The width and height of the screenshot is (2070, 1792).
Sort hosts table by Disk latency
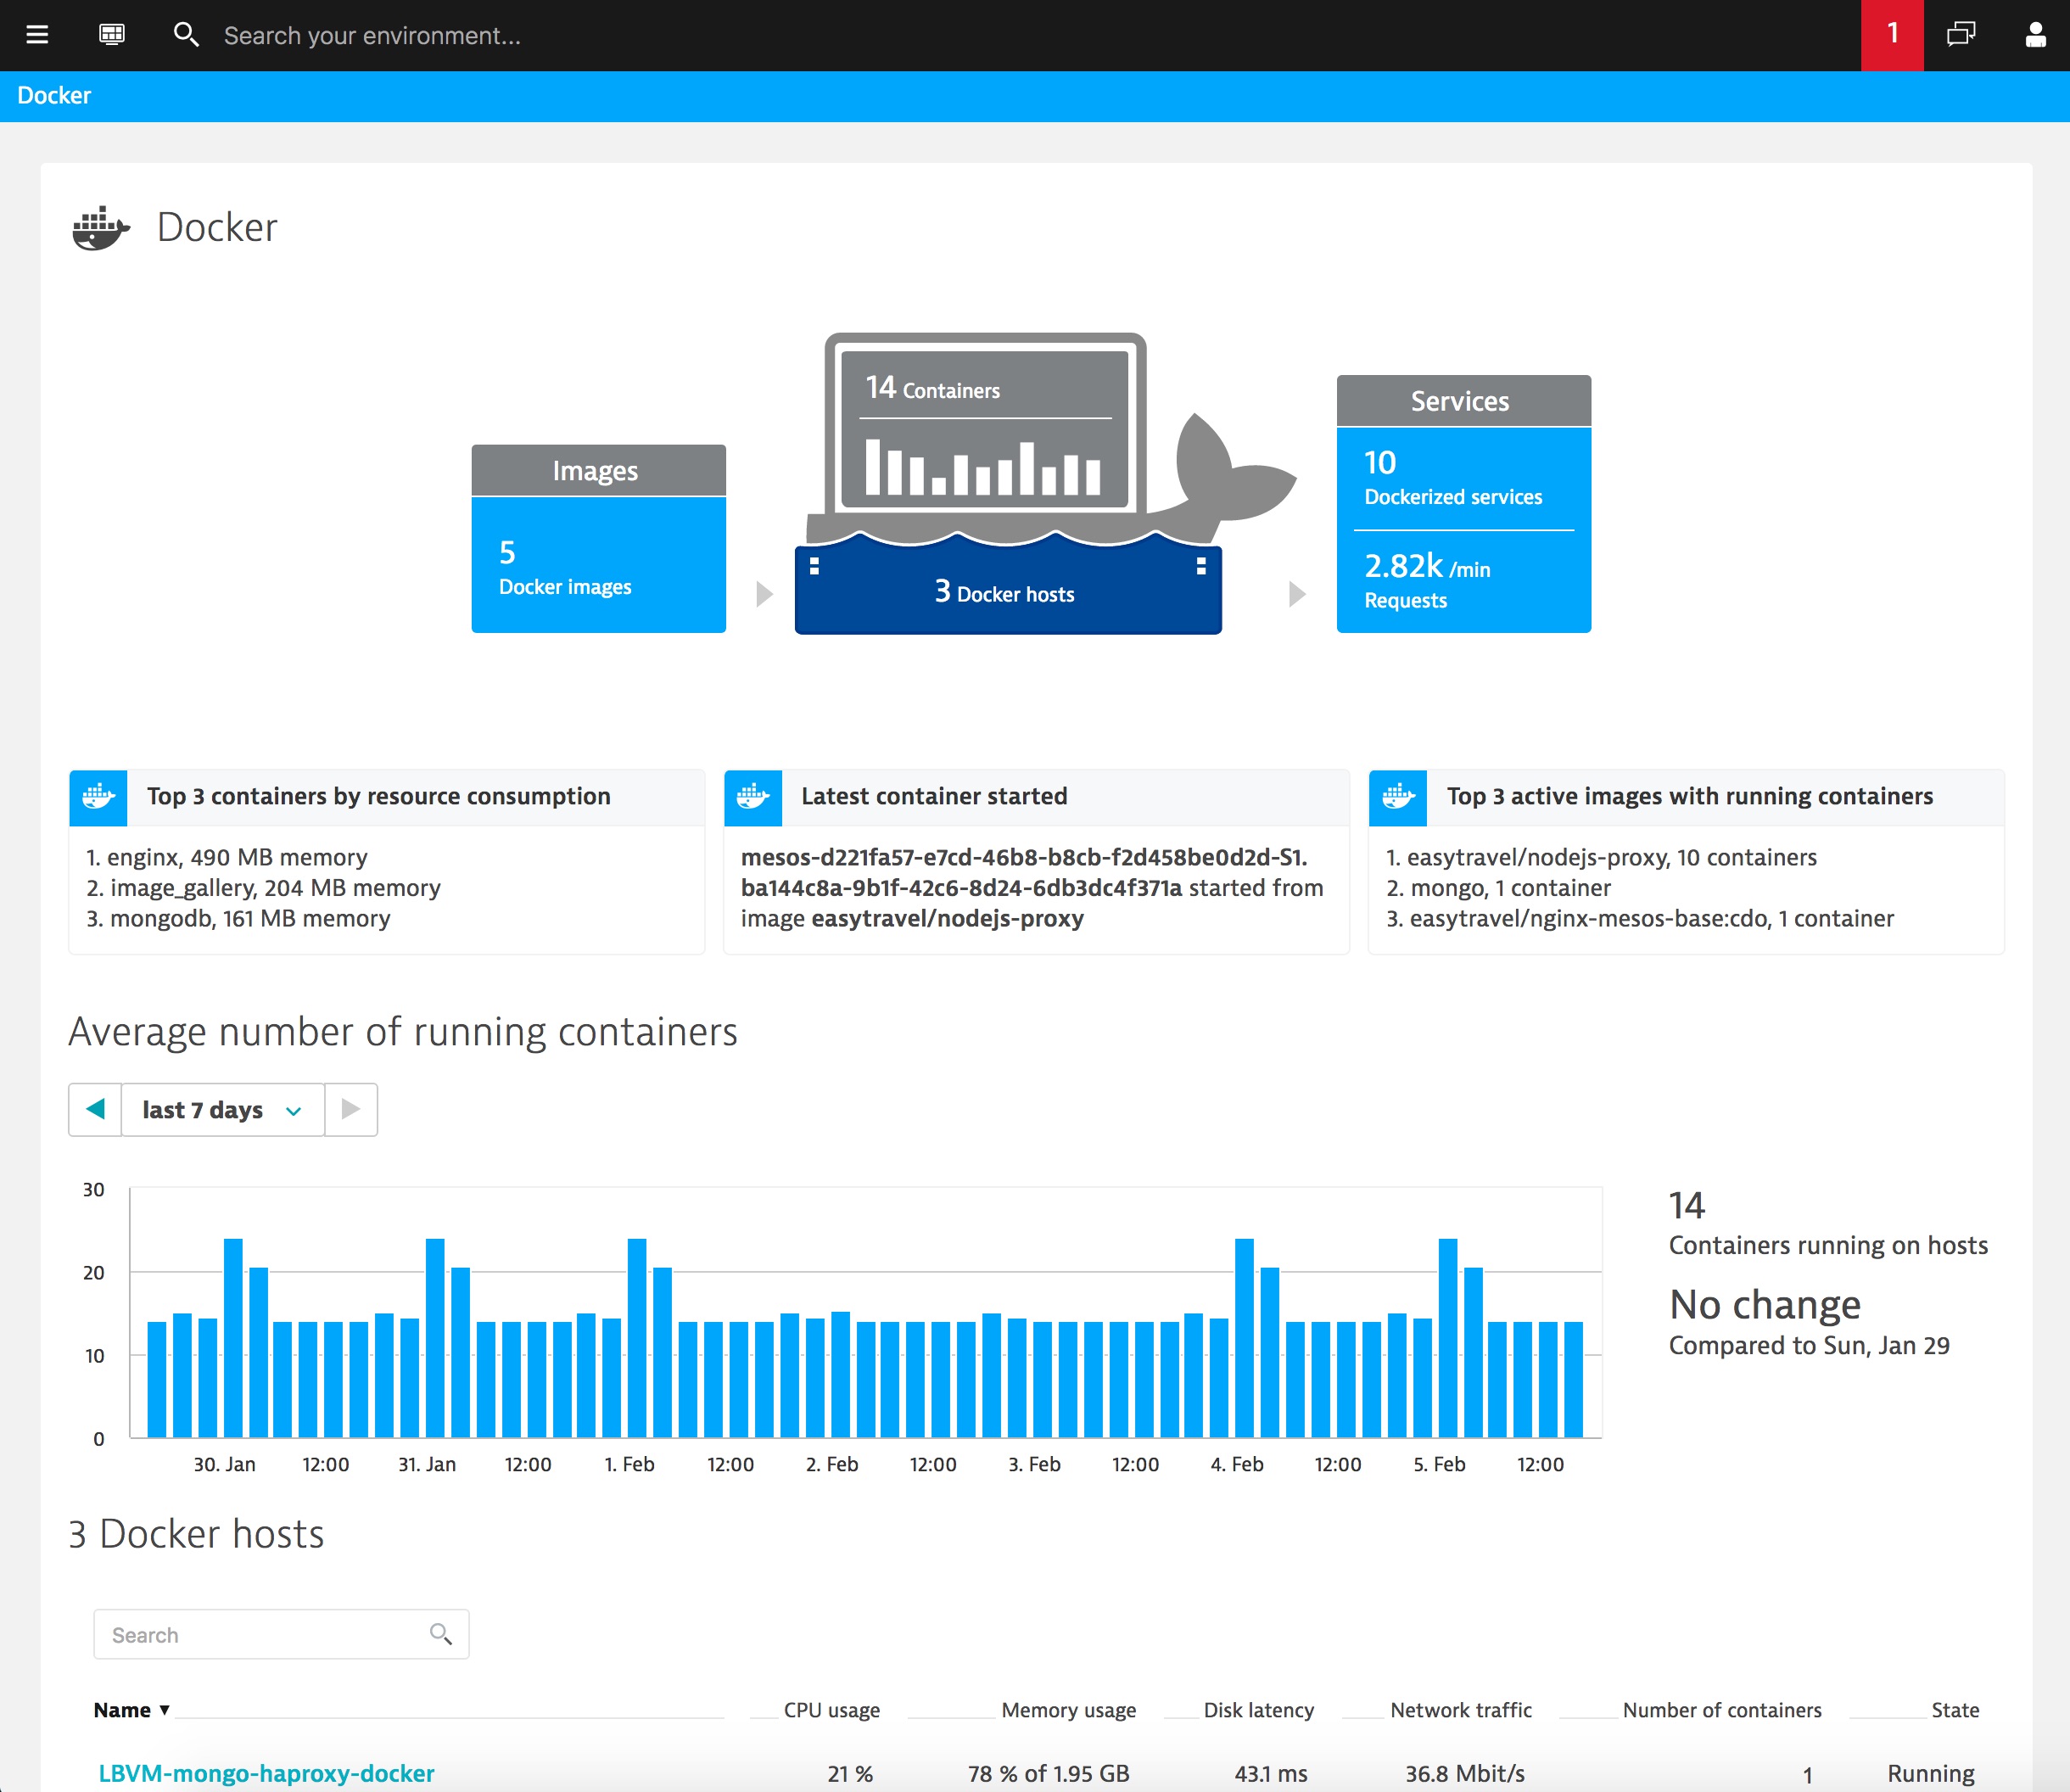pos(1258,1710)
